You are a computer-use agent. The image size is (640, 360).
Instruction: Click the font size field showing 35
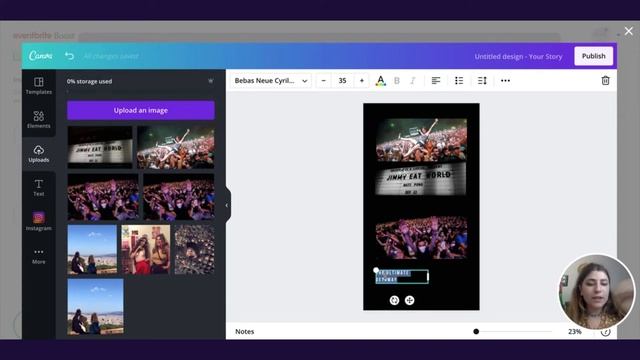tap(342, 81)
